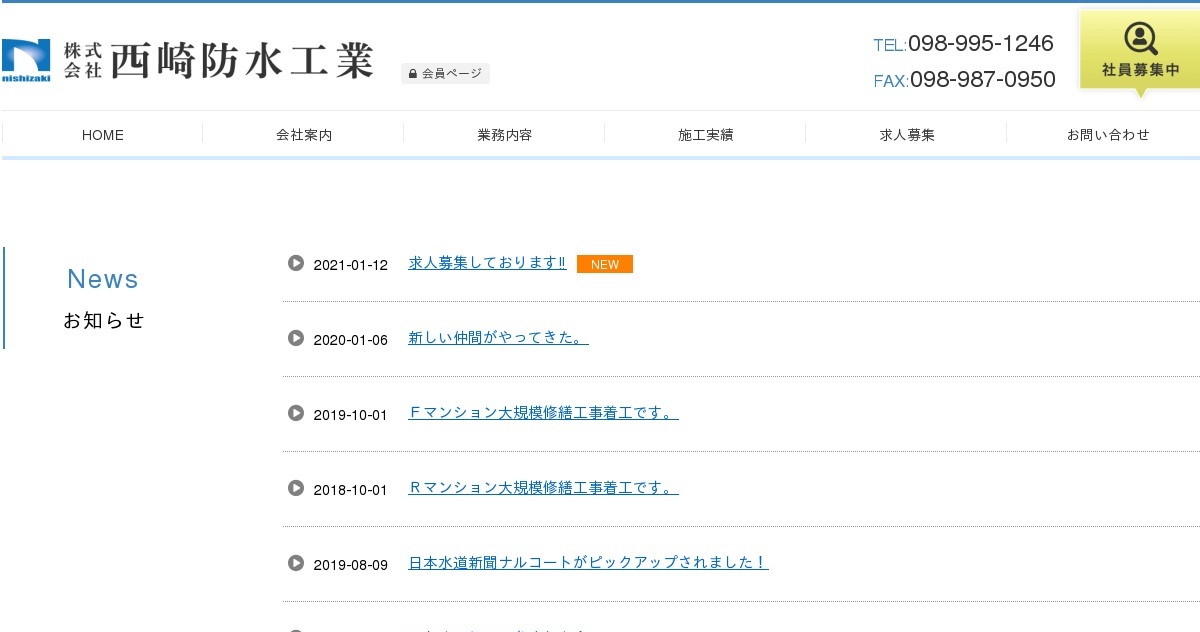The image size is (1200, 632).
Task: Click the date text 2018-10-01
Action: 350,490
